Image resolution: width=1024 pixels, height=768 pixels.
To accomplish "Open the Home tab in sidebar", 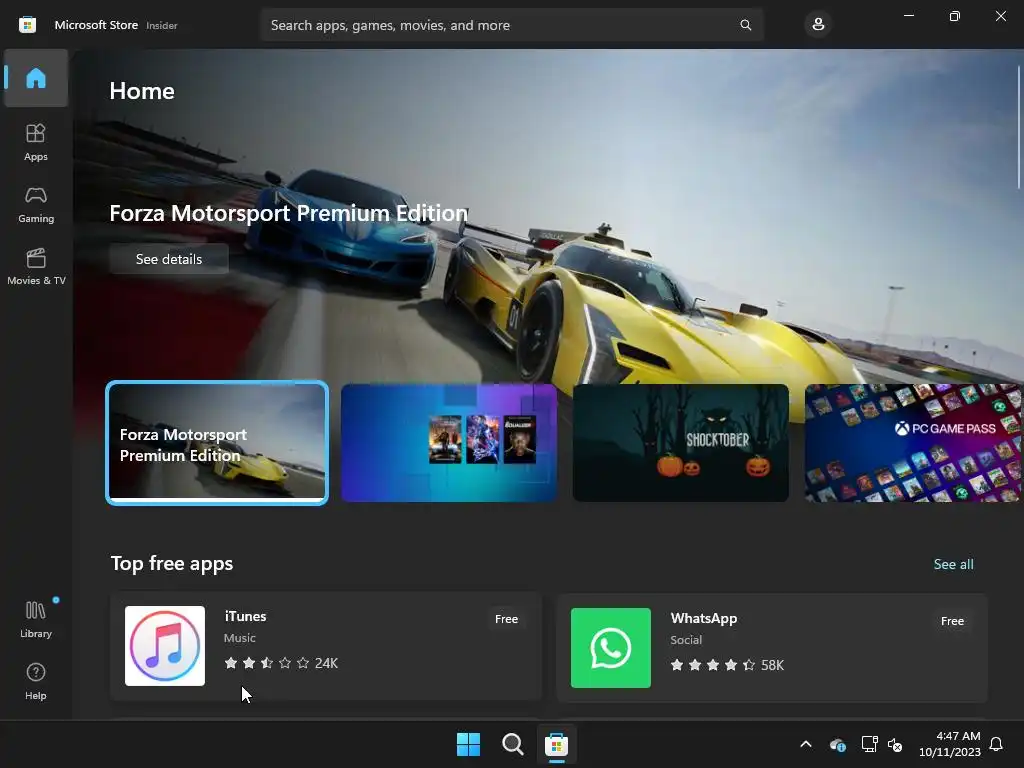I will point(36,78).
